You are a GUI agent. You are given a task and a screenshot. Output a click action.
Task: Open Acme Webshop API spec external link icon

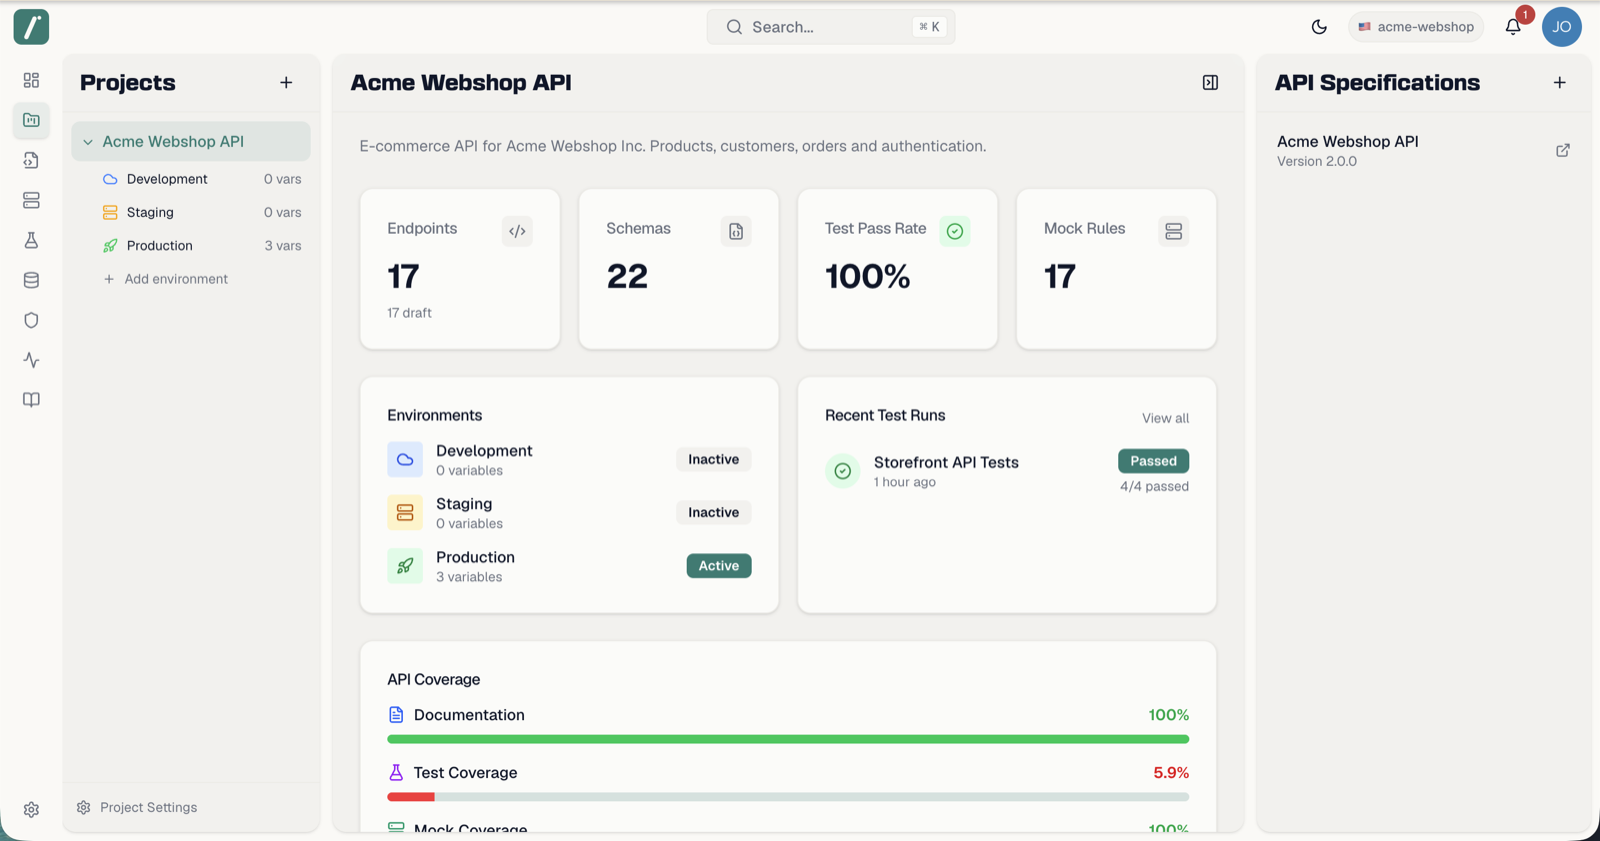[1562, 150]
